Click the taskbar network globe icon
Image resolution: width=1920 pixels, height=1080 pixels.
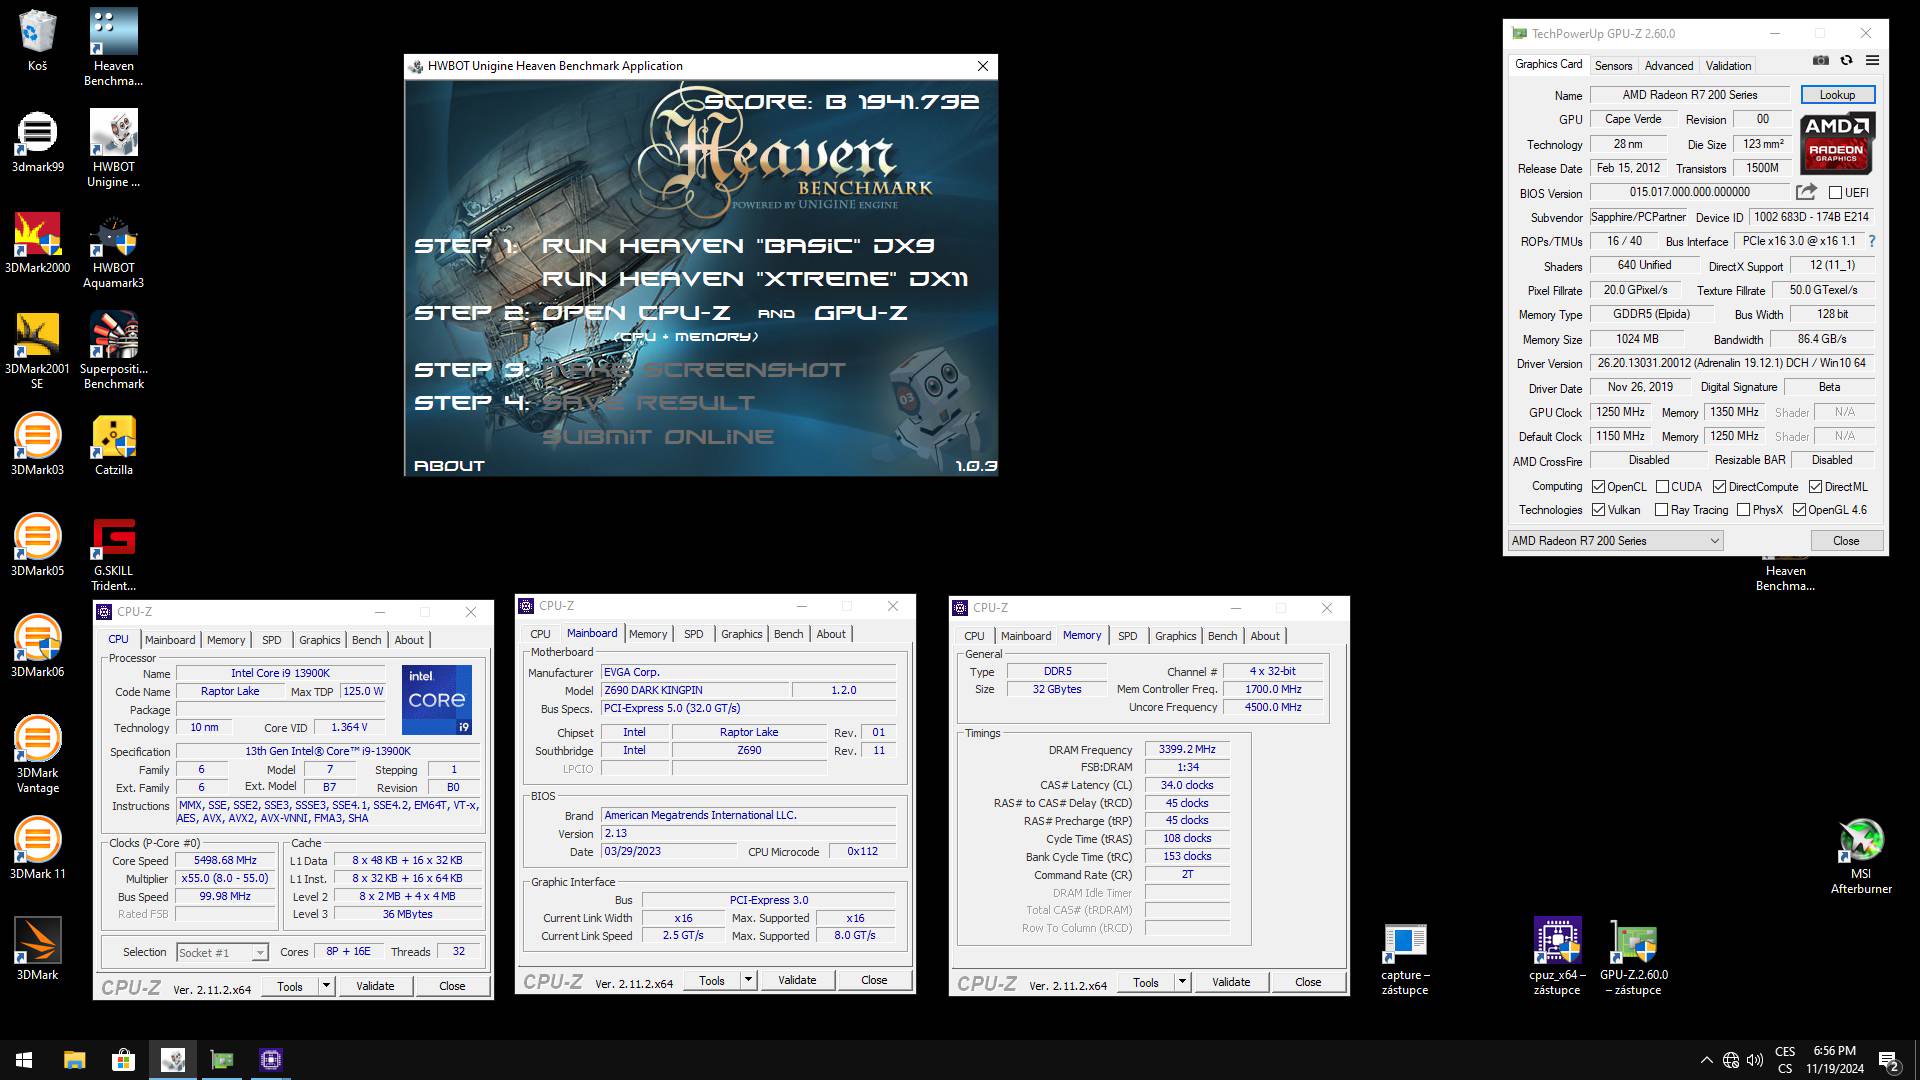tap(1731, 1060)
